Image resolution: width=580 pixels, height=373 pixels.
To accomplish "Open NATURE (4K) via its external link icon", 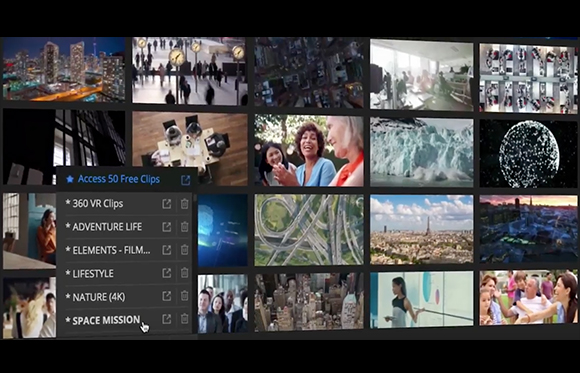I will [167, 296].
